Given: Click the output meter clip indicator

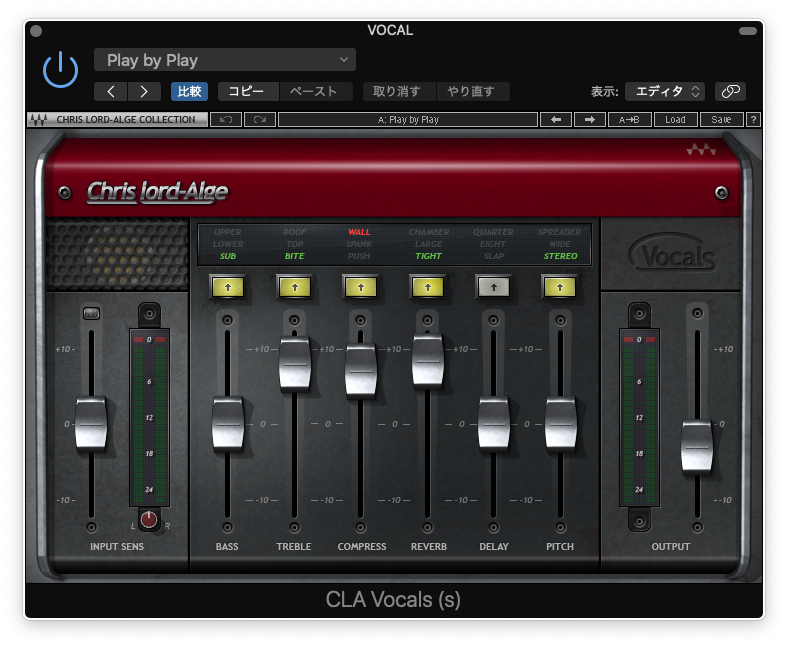Looking at the screenshot, I should 639,340.
